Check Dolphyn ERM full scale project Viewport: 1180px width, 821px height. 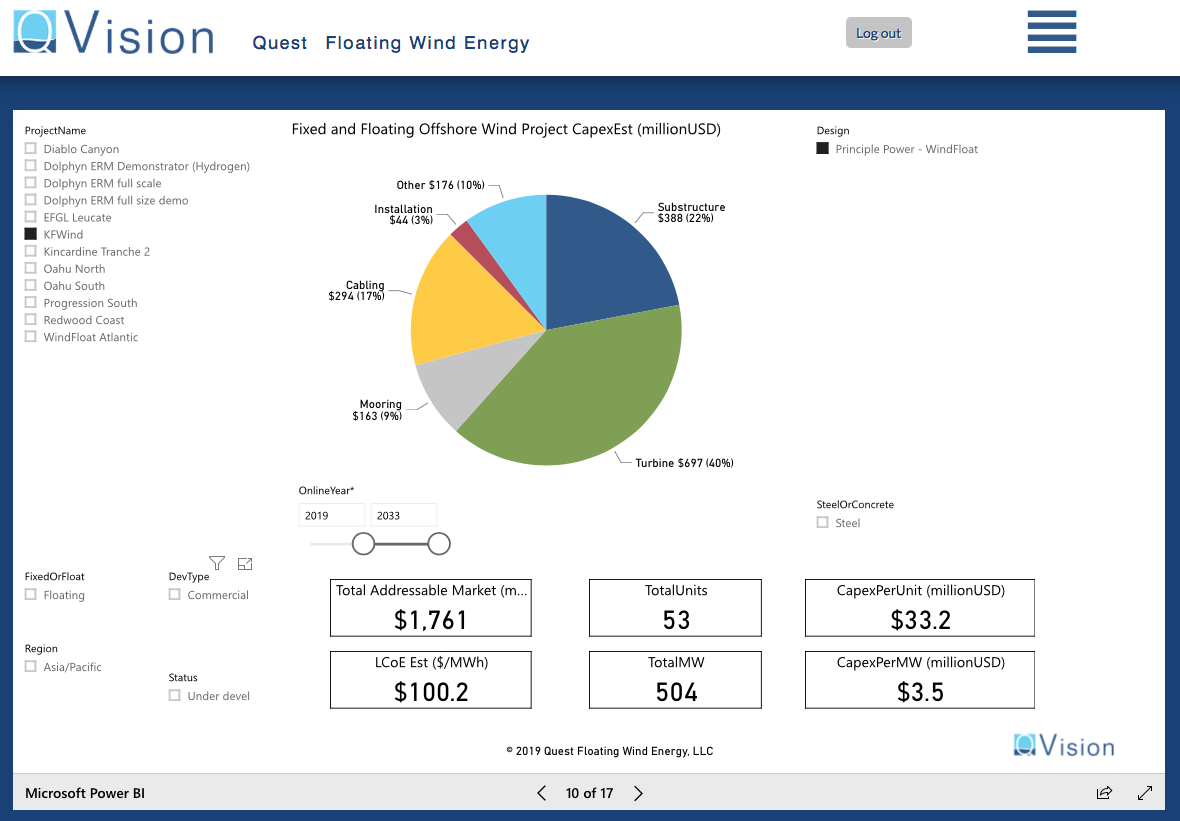pyautogui.click(x=31, y=183)
